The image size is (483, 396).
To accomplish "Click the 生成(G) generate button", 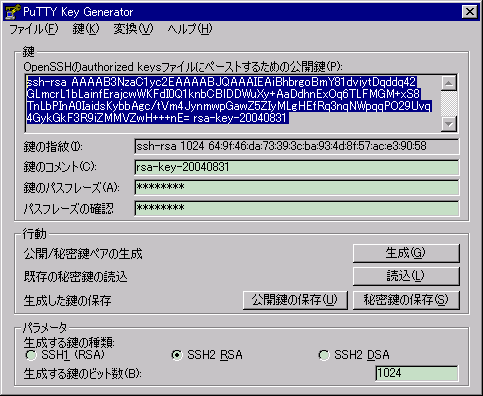I will click(x=406, y=253).
